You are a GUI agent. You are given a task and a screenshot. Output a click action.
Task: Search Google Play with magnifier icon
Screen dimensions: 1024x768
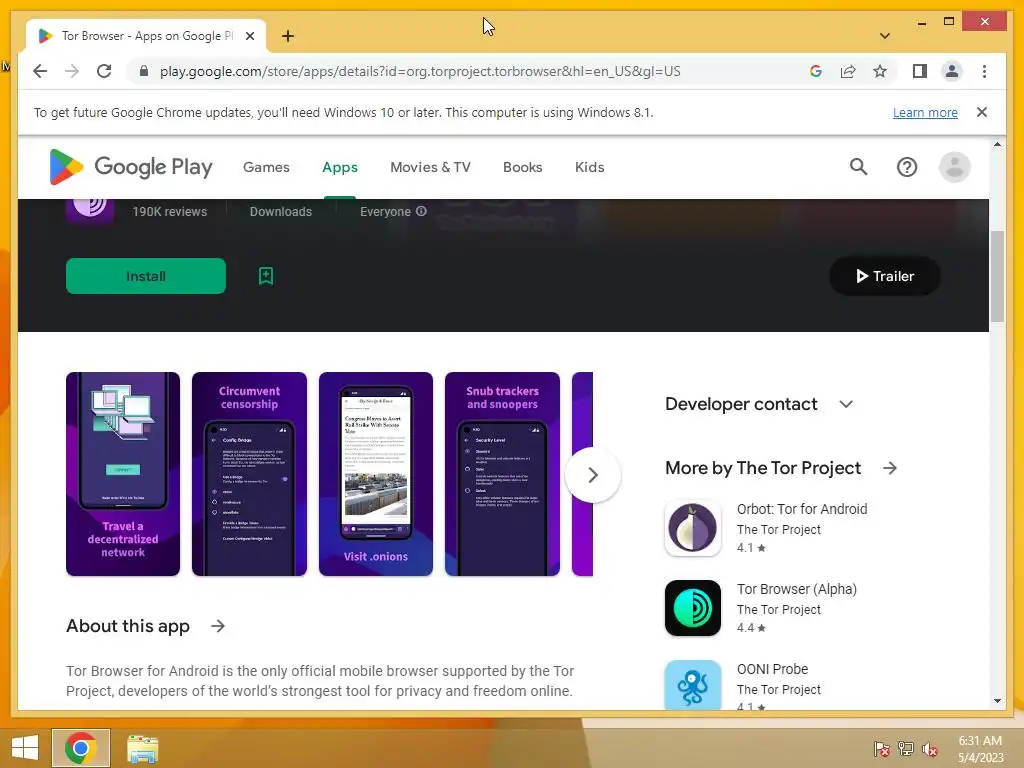pos(858,167)
